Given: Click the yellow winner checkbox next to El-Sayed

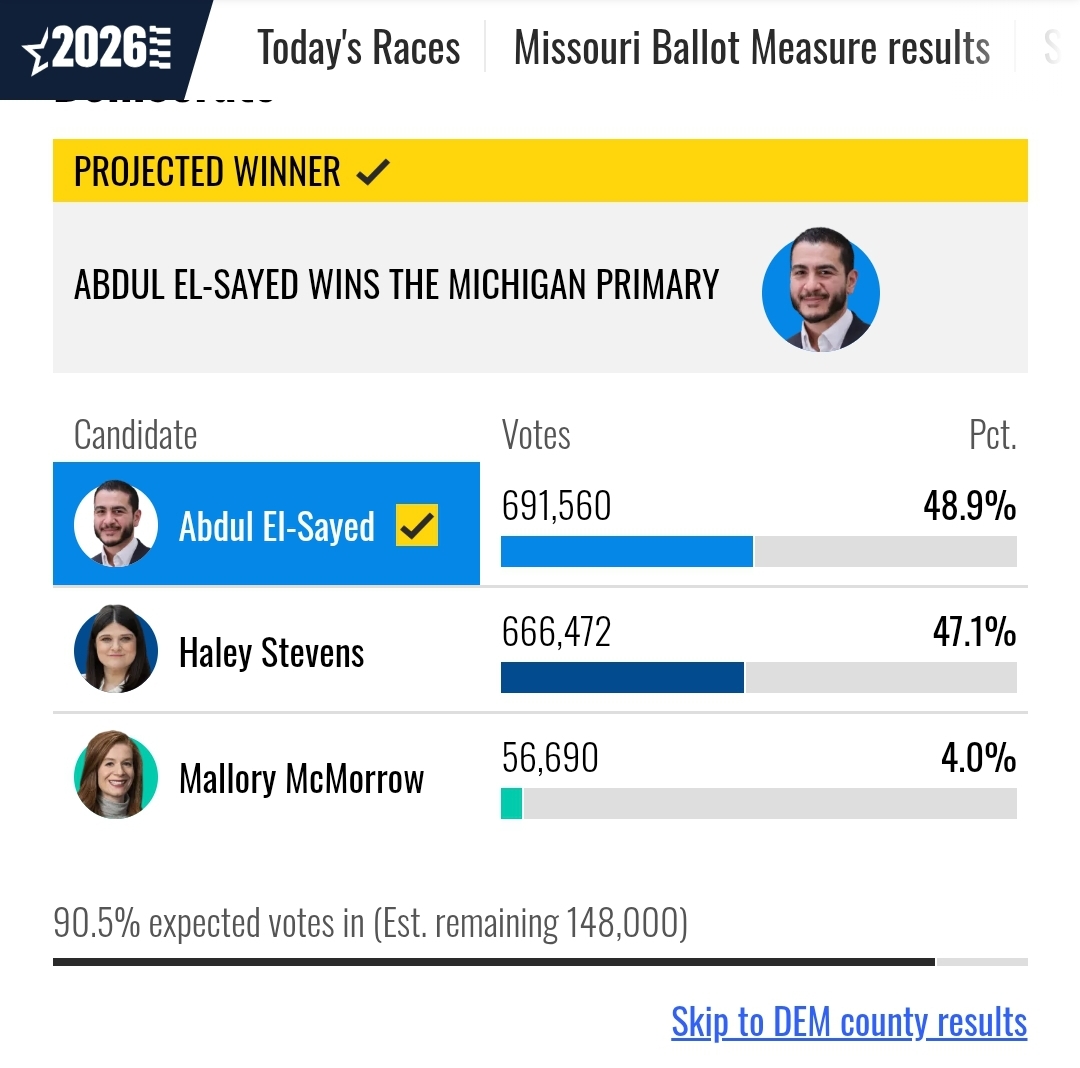Looking at the screenshot, I should [417, 525].
